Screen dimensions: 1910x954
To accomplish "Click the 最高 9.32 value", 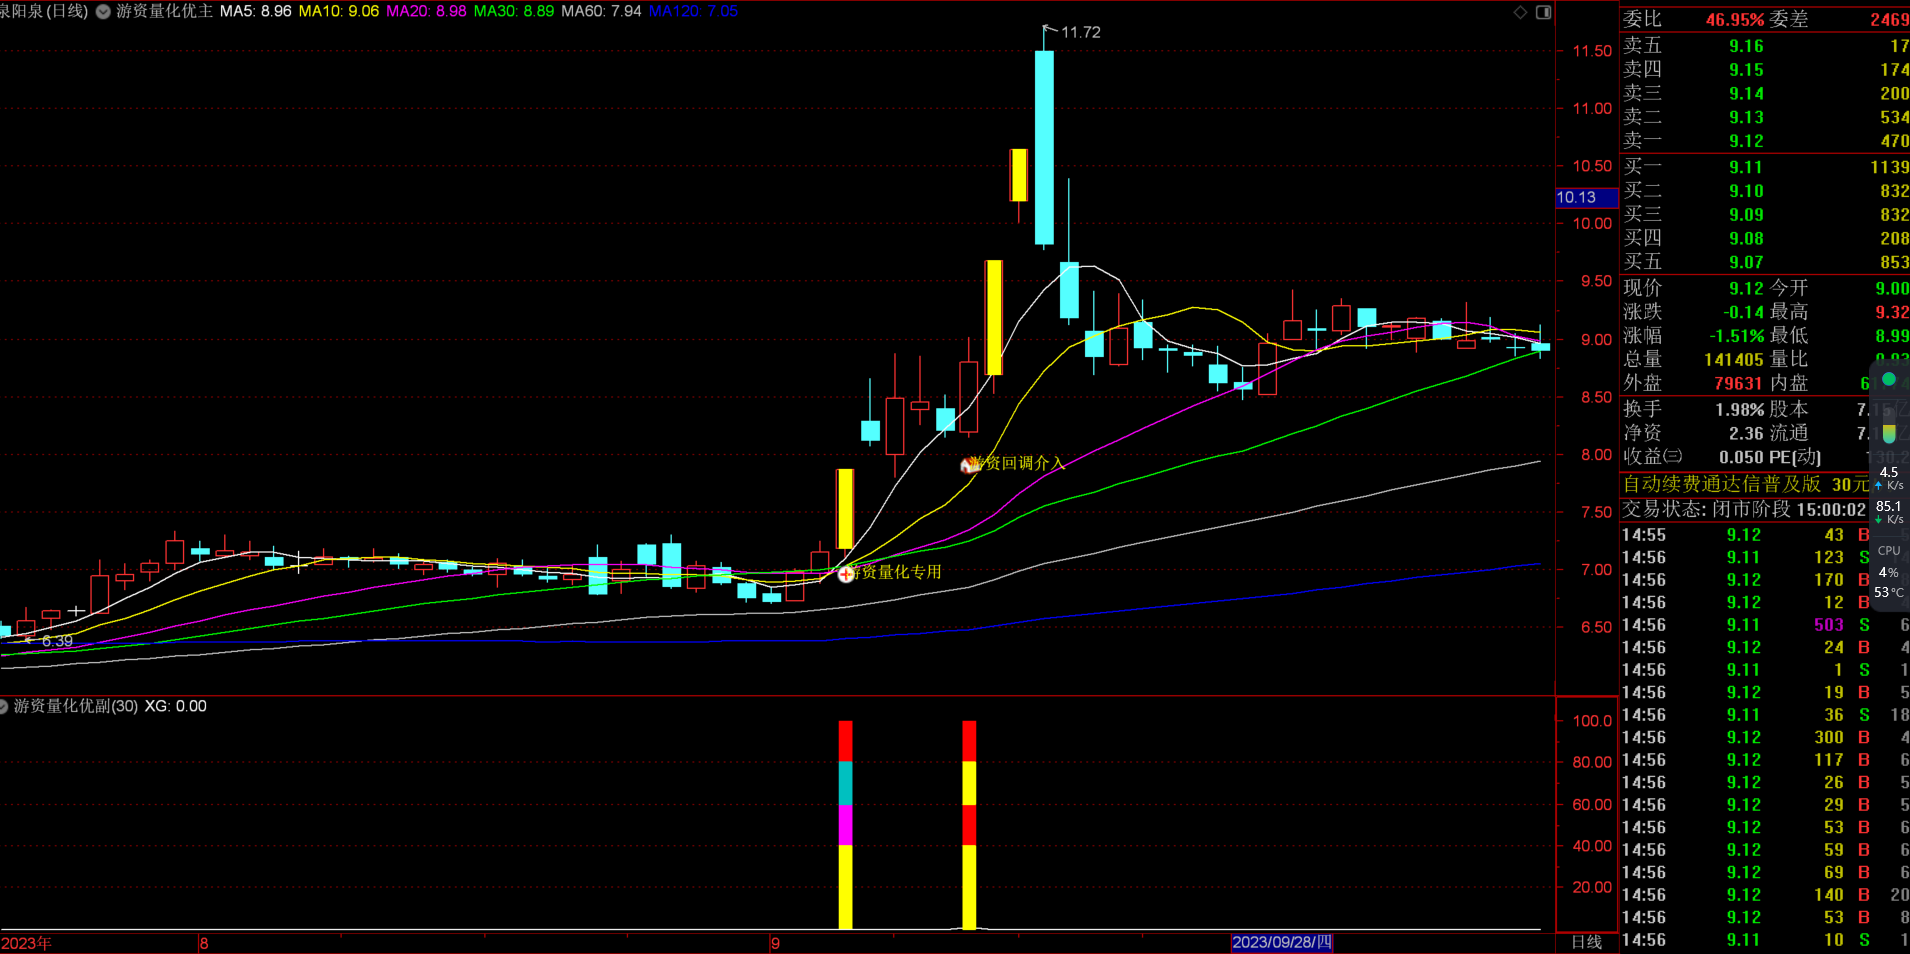I will 1892,313.
